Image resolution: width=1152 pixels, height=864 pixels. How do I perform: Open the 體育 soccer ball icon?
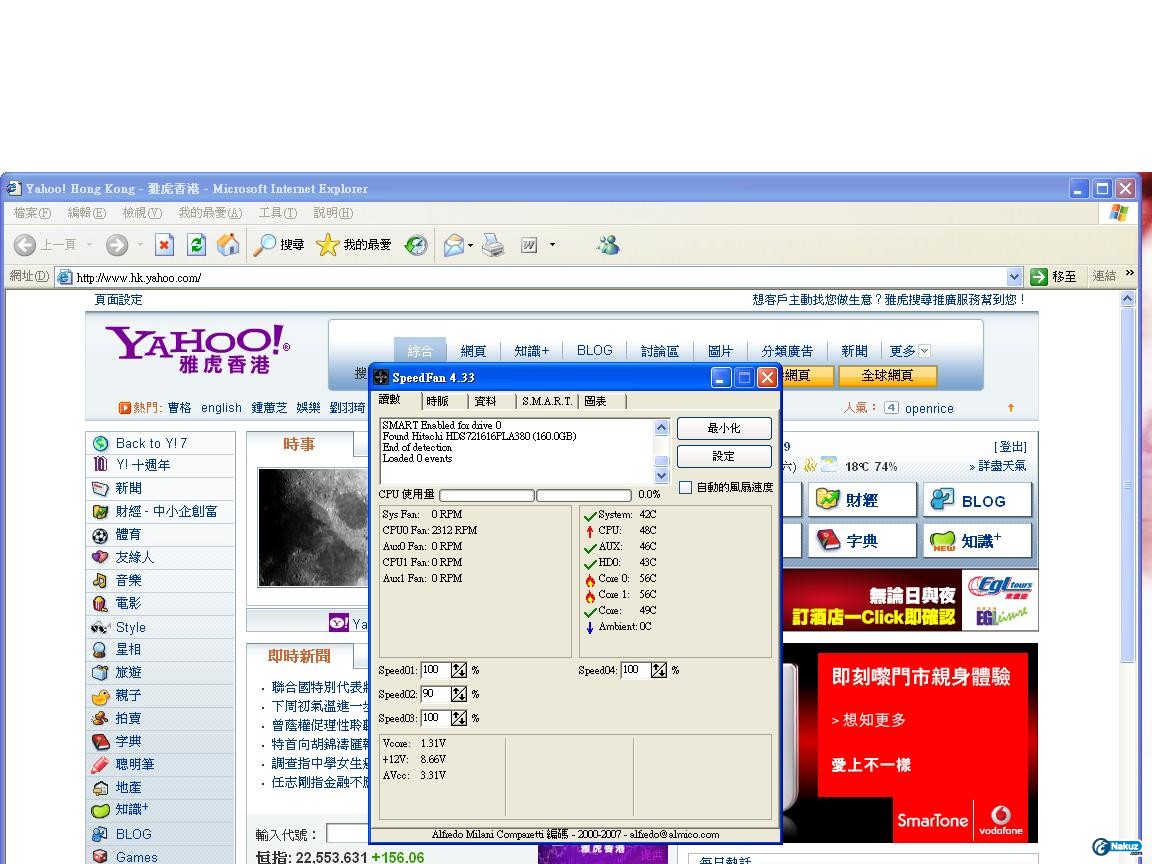pyautogui.click(x=100, y=535)
